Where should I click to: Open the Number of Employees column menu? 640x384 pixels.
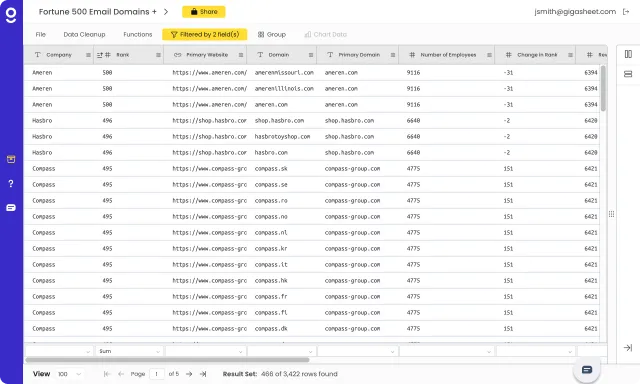(x=489, y=55)
